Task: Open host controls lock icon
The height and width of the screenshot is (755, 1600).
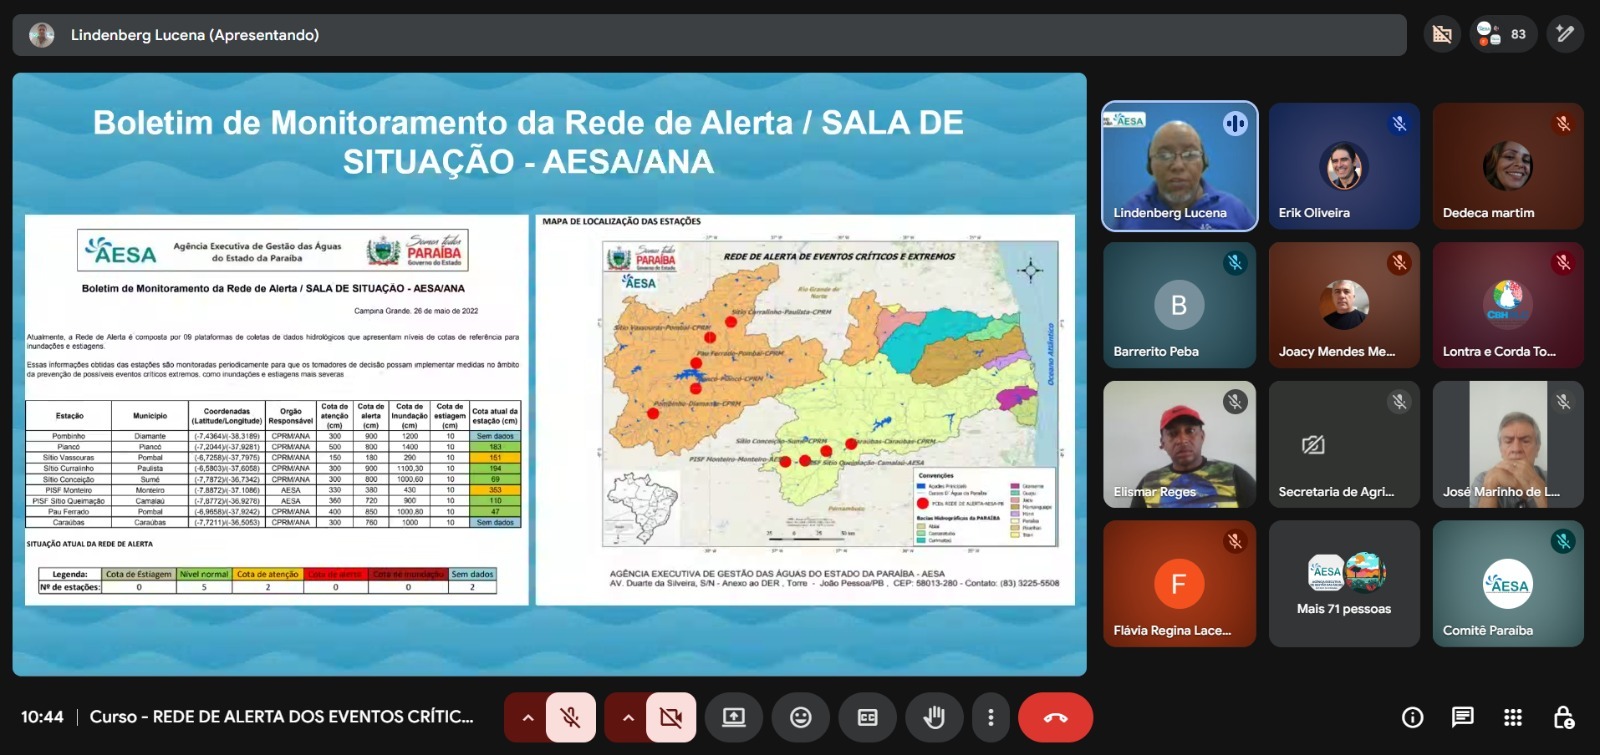Action: pos(1564,717)
